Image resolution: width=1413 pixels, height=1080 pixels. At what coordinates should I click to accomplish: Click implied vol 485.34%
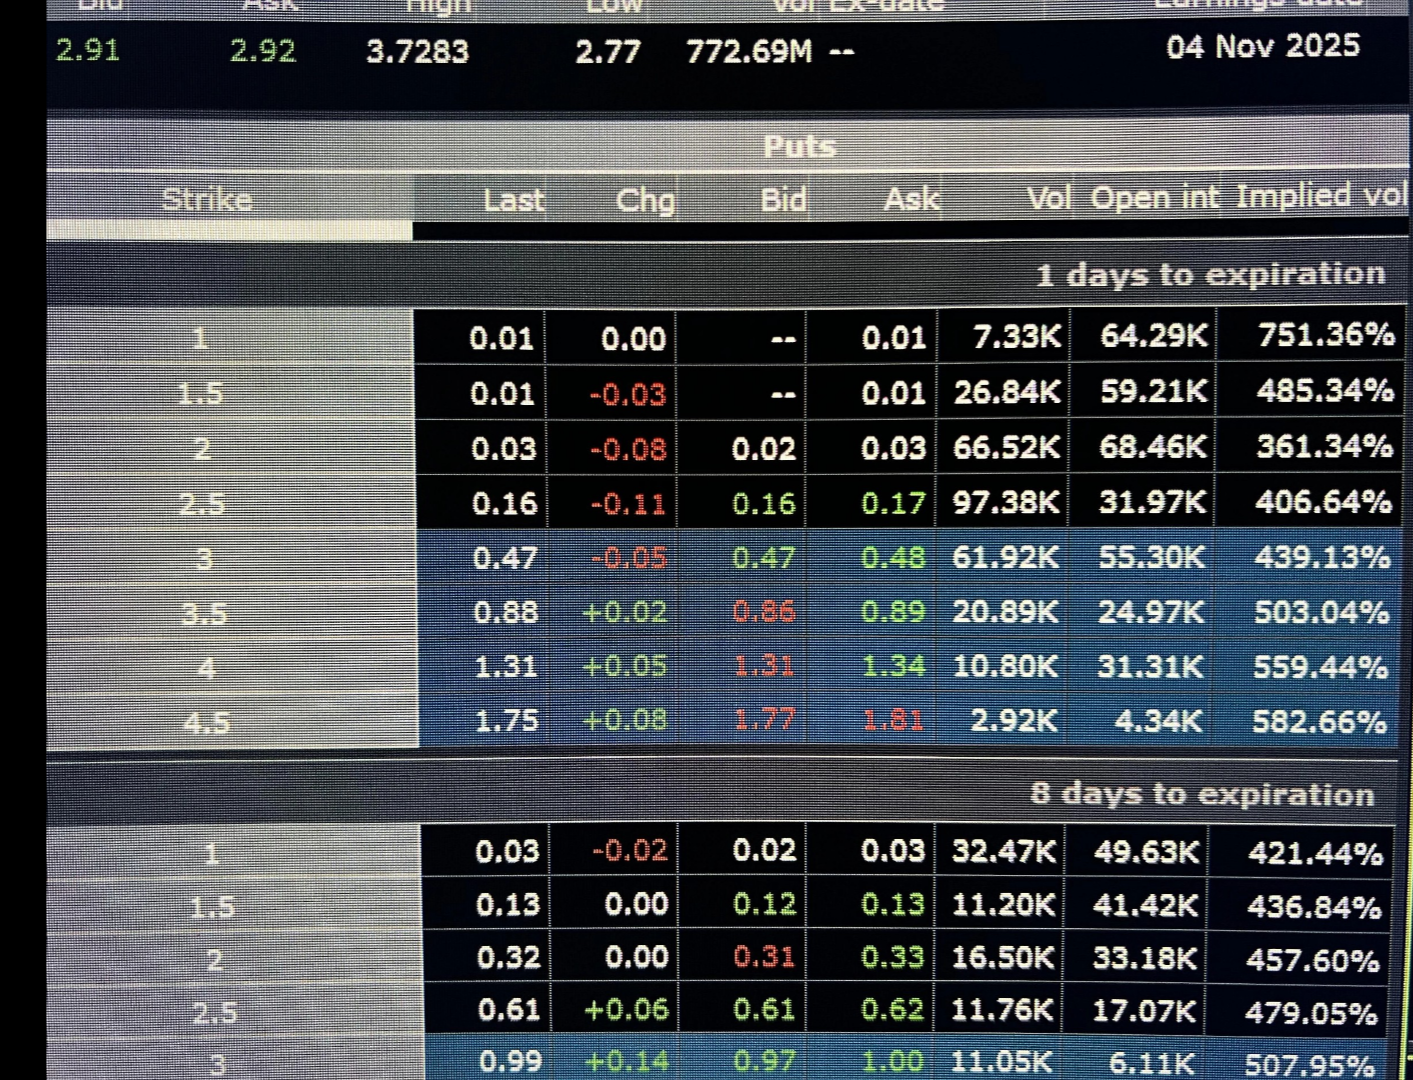coord(1325,390)
